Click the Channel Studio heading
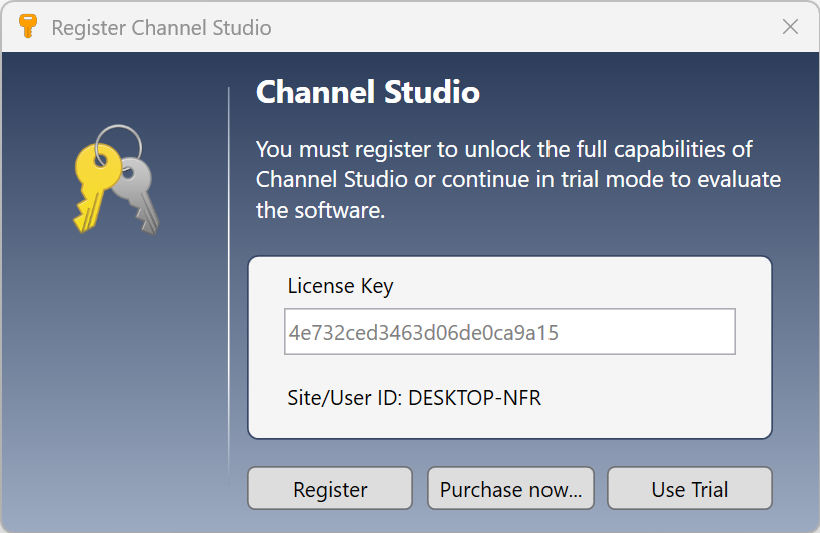Image resolution: width=820 pixels, height=533 pixels. (x=368, y=93)
